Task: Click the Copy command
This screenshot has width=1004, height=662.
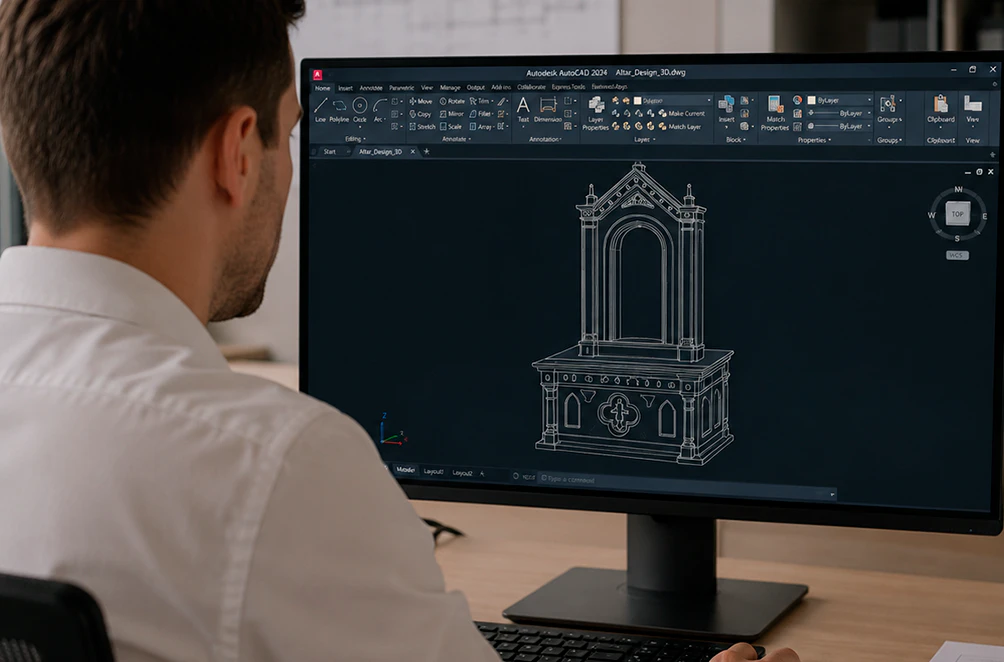Action: [x=420, y=114]
